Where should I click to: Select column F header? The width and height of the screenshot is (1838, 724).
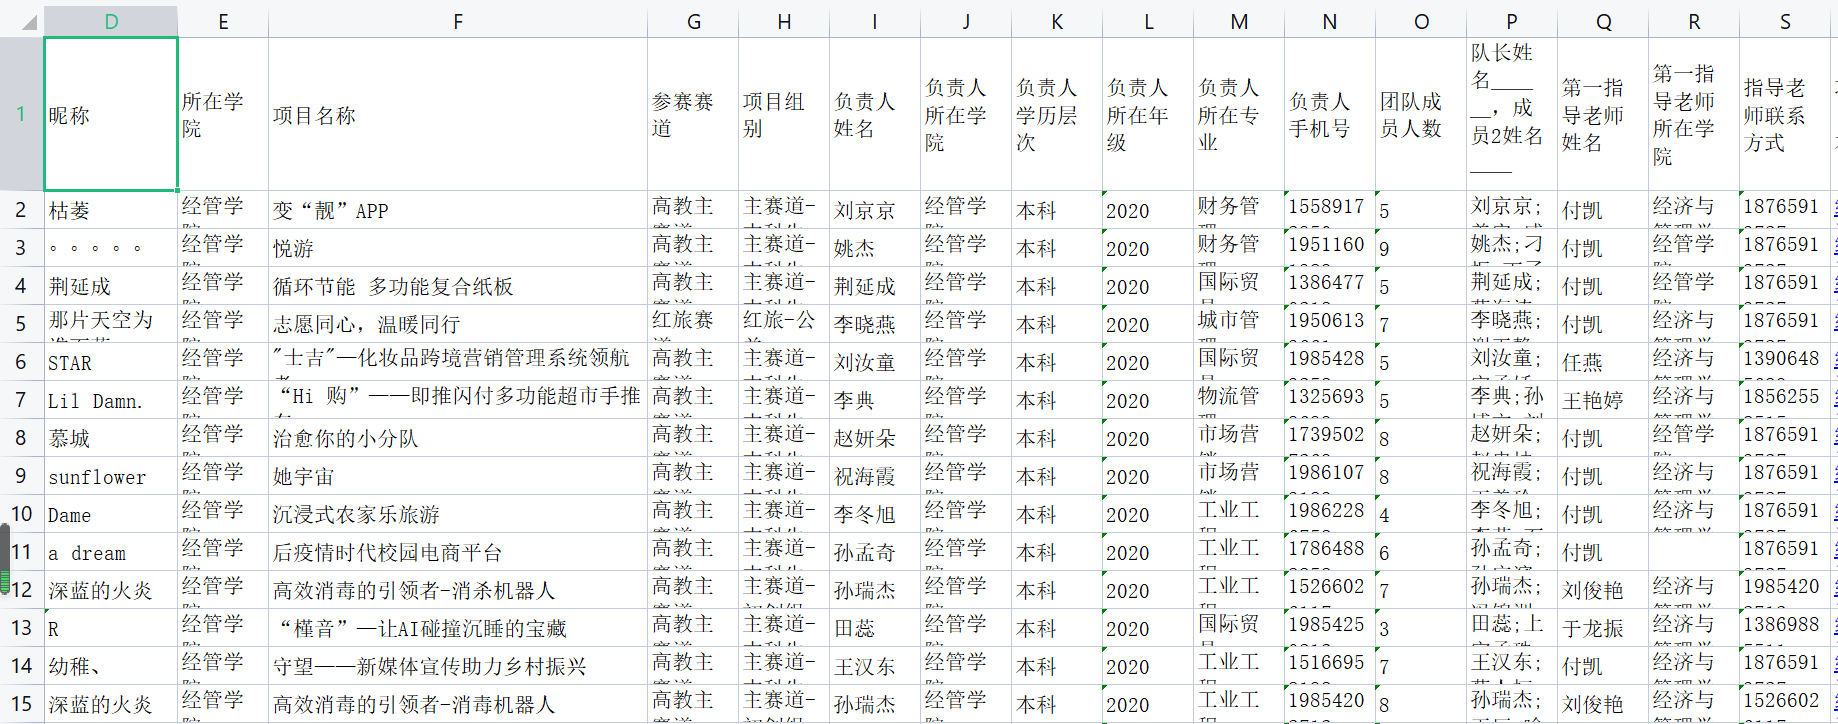(457, 22)
